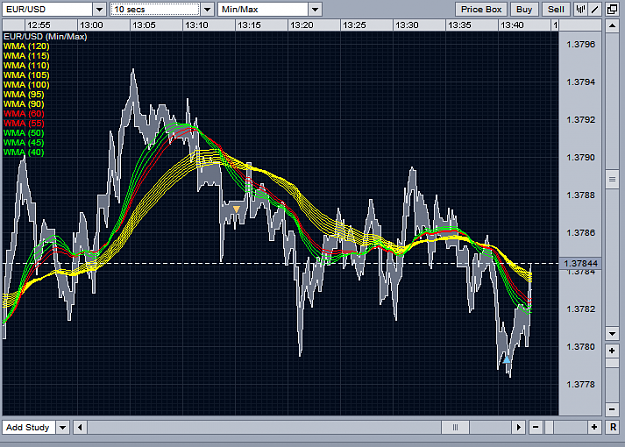Open the Add Study dropdown arrow
The width and height of the screenshot is (625, 447).
pos(63,427)
